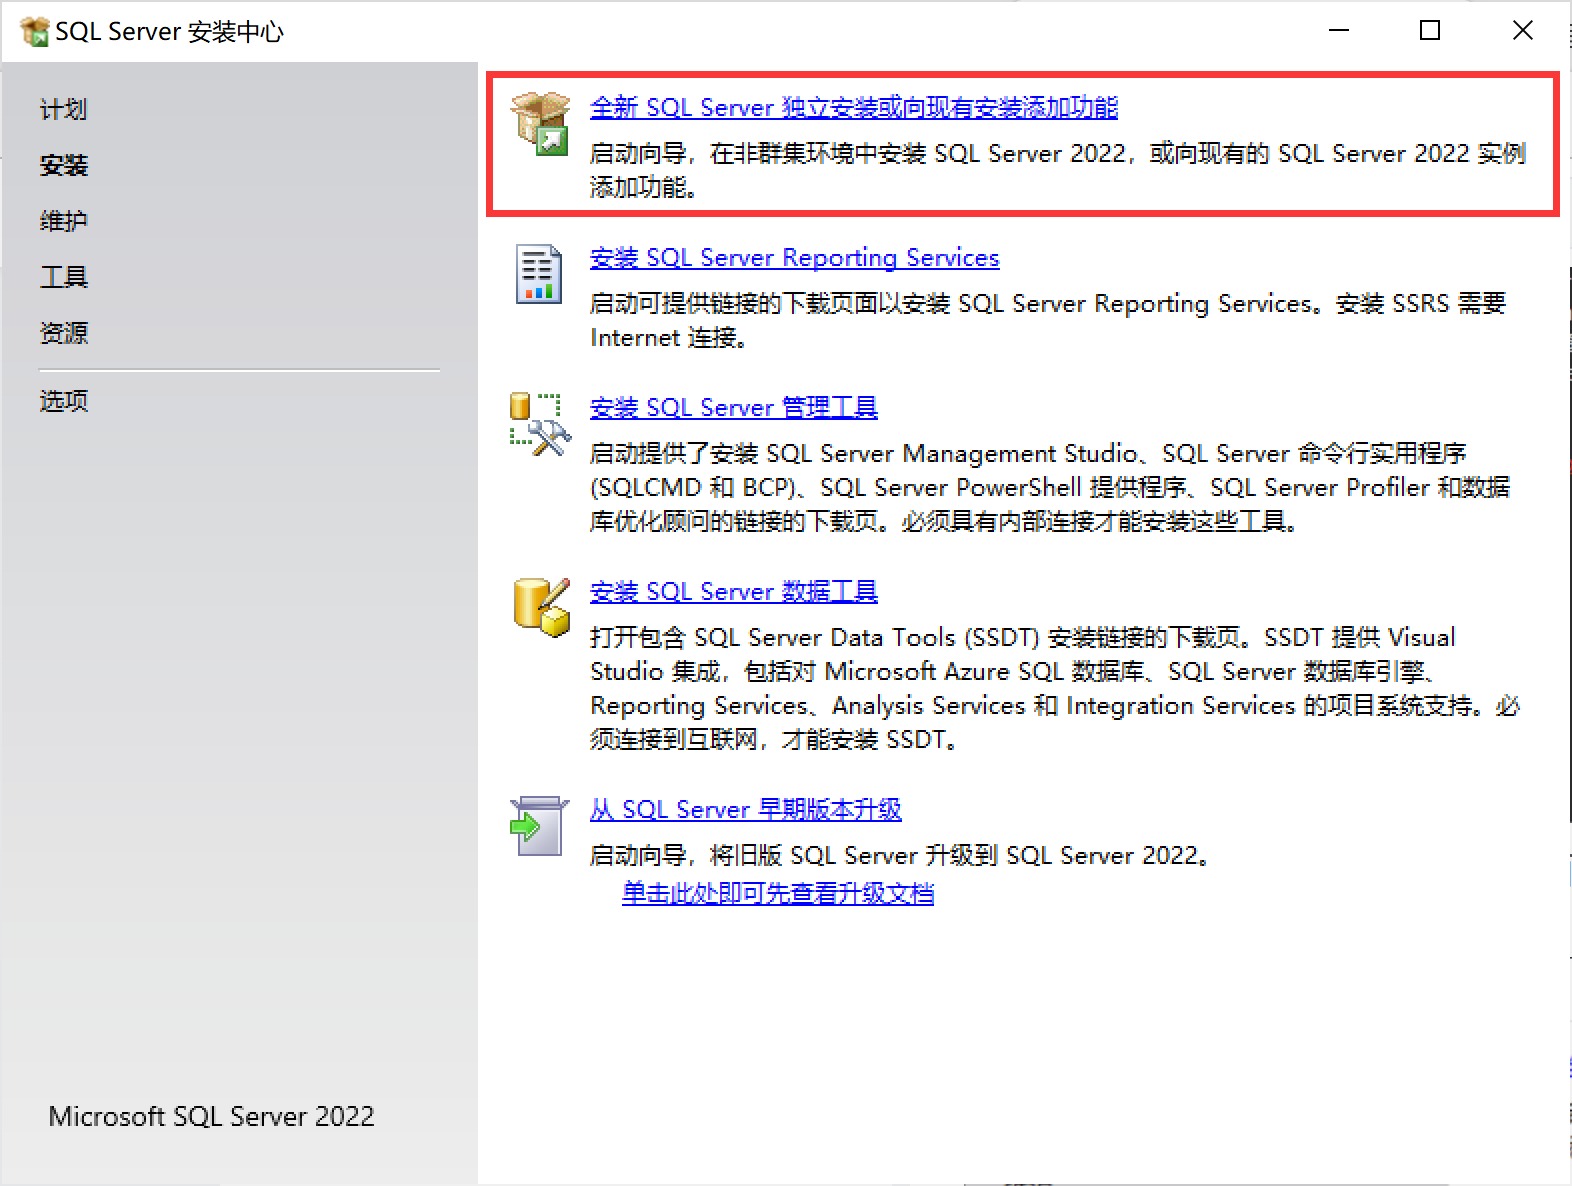Select the 安装 sidebar item
Image resolution: width=1572 pixels, height=1186 pixels.
64,165
